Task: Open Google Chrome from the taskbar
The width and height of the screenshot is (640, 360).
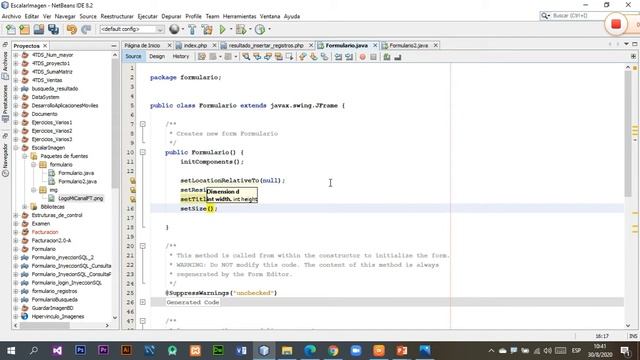Action: click(x=333, y=350)
